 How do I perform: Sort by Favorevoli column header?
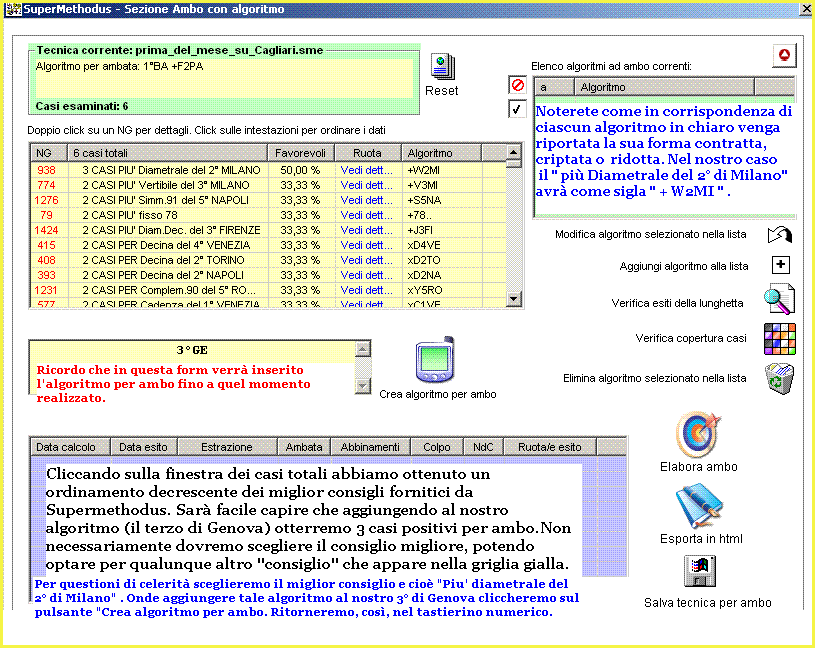[x=301, y=153]
